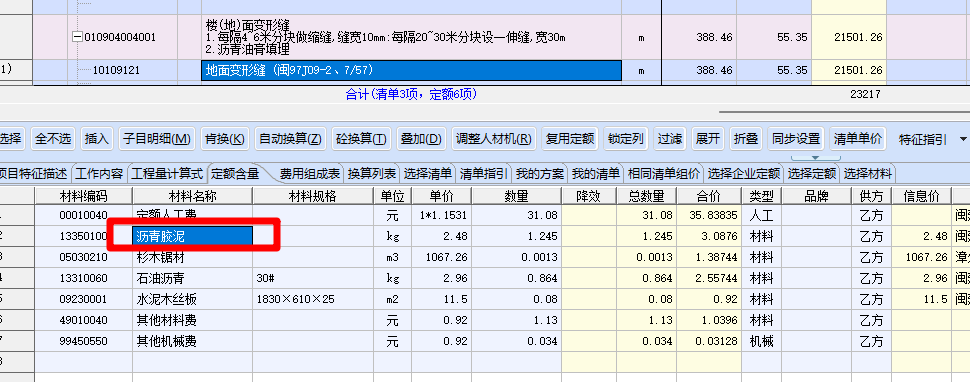Click the 1*1.1531 unit price cell
This screenshot has height=382, width=970.
[442, 215]
